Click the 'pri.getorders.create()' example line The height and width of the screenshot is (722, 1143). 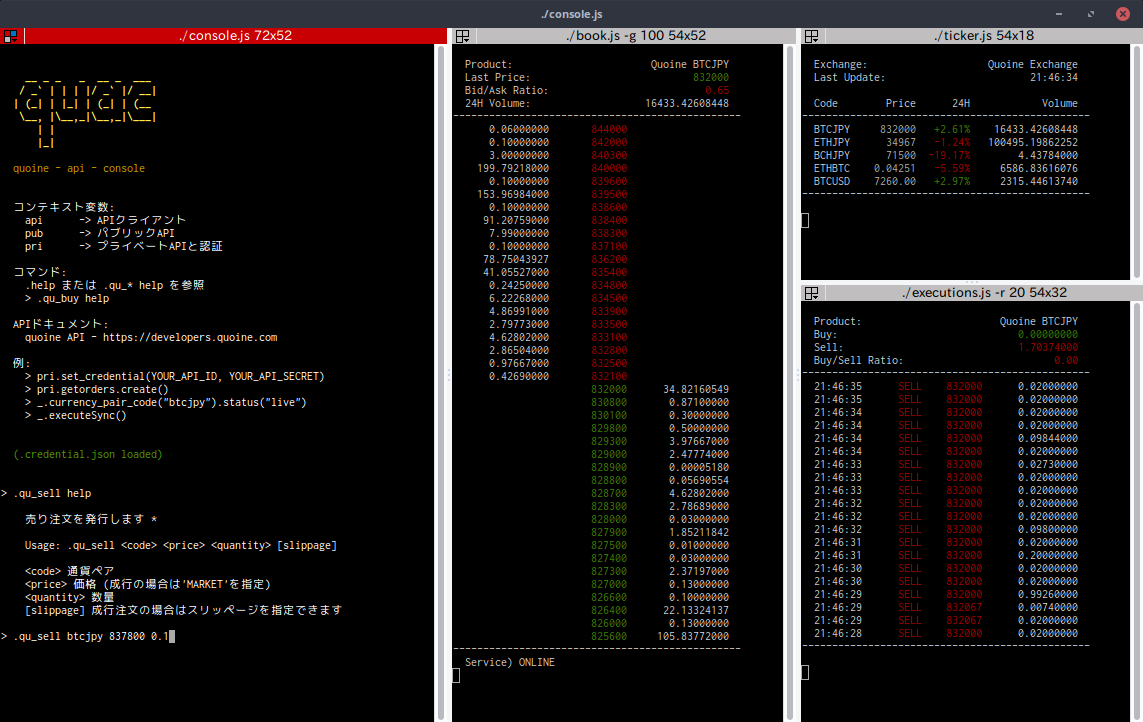pyautogui.click(x=103, y=389)
